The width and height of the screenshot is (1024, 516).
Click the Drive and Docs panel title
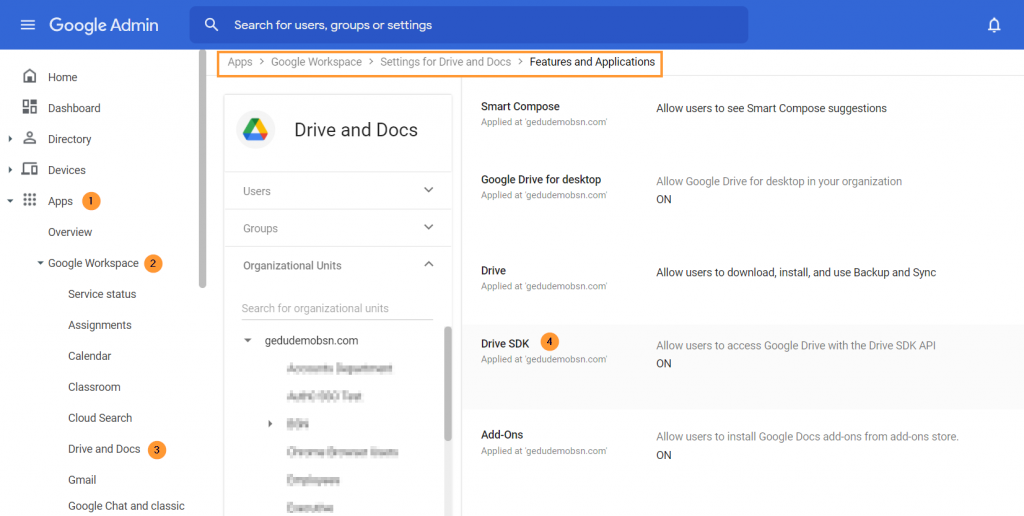coord(356,130)
